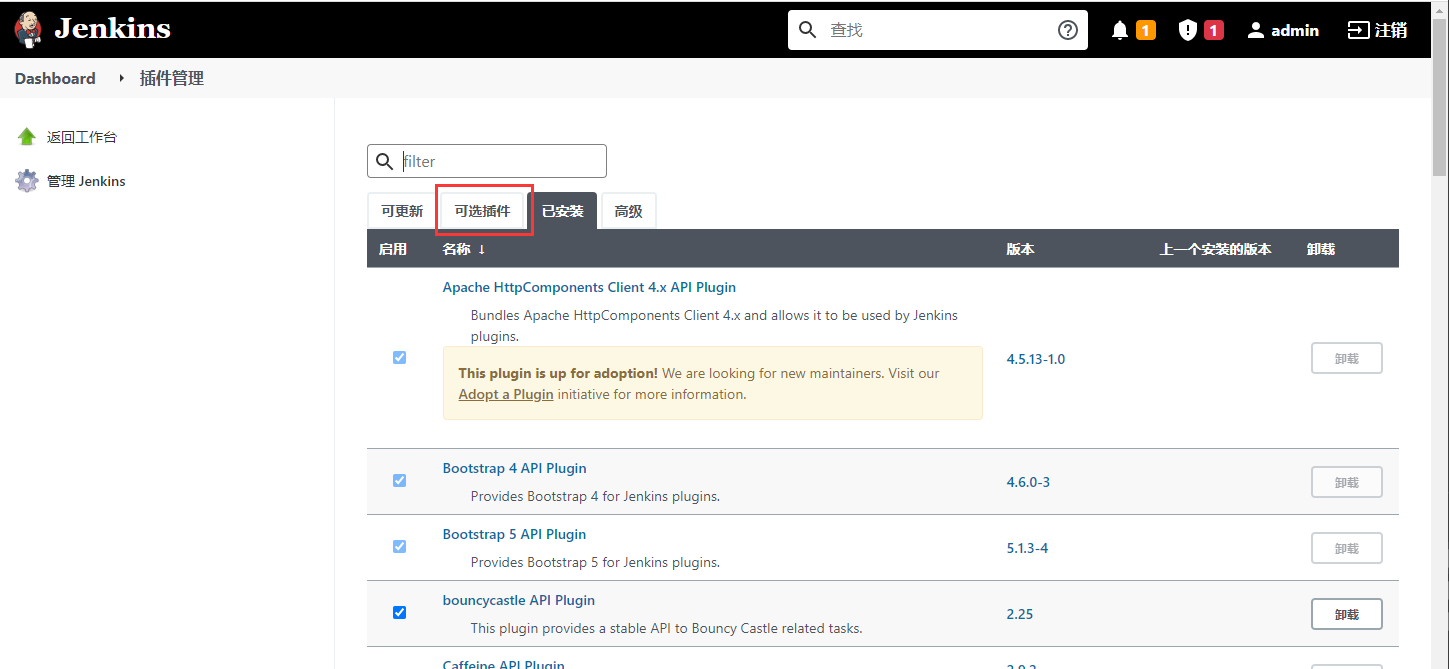Open the Bootstrap 5 API Plugin link
The width and height of the screenshot is (1449, 669).
514,534
